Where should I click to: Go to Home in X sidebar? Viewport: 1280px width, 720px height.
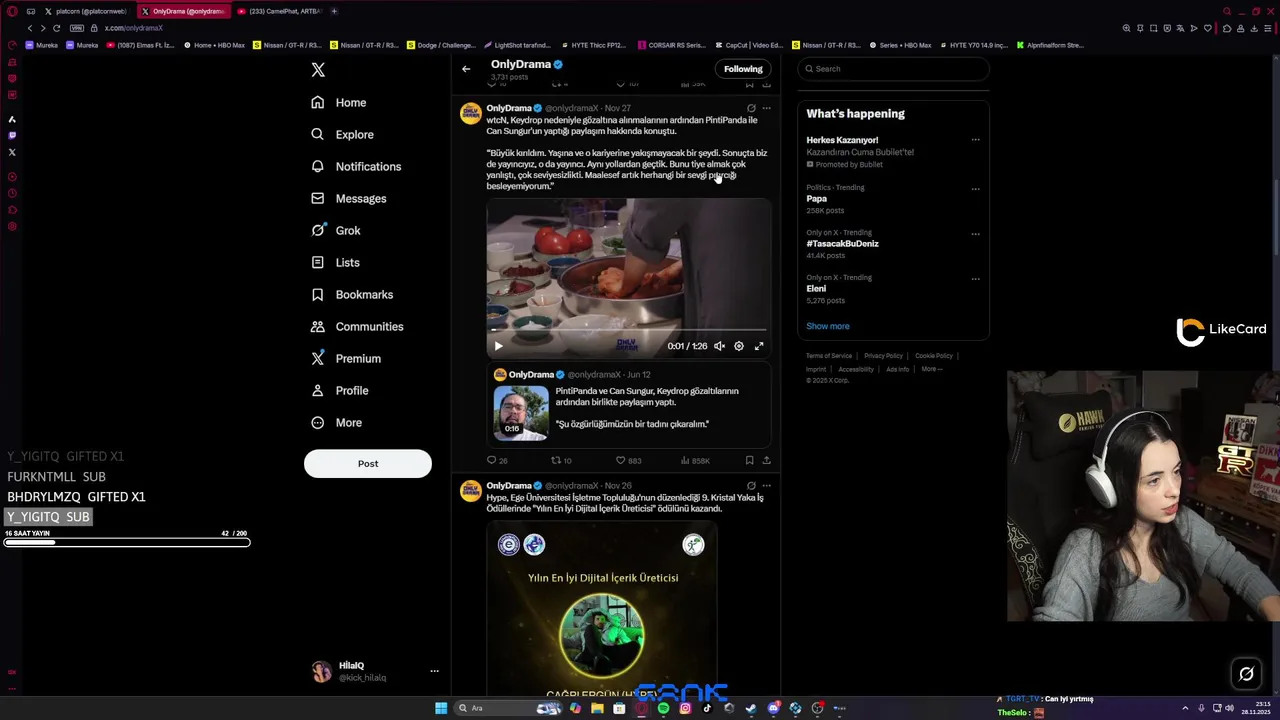[x=338, y=102]
